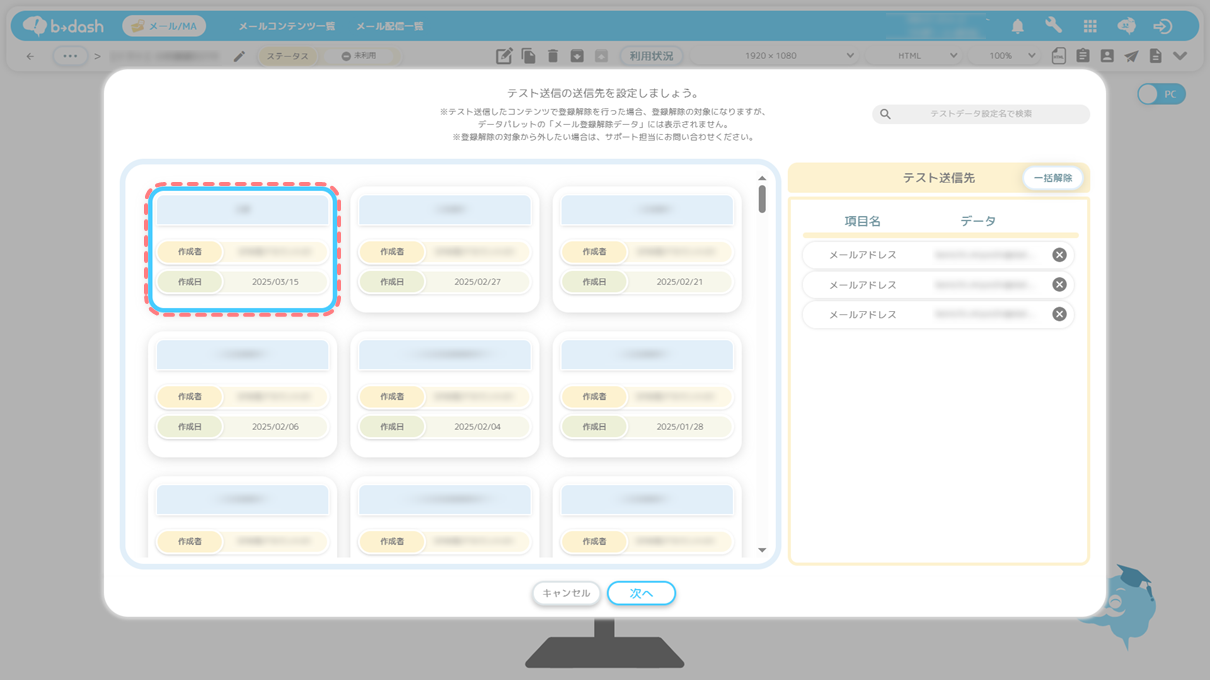Click the trash delete toolbar icon
The height and width of the screenshot is (680, 1210).
coord(552,56)
